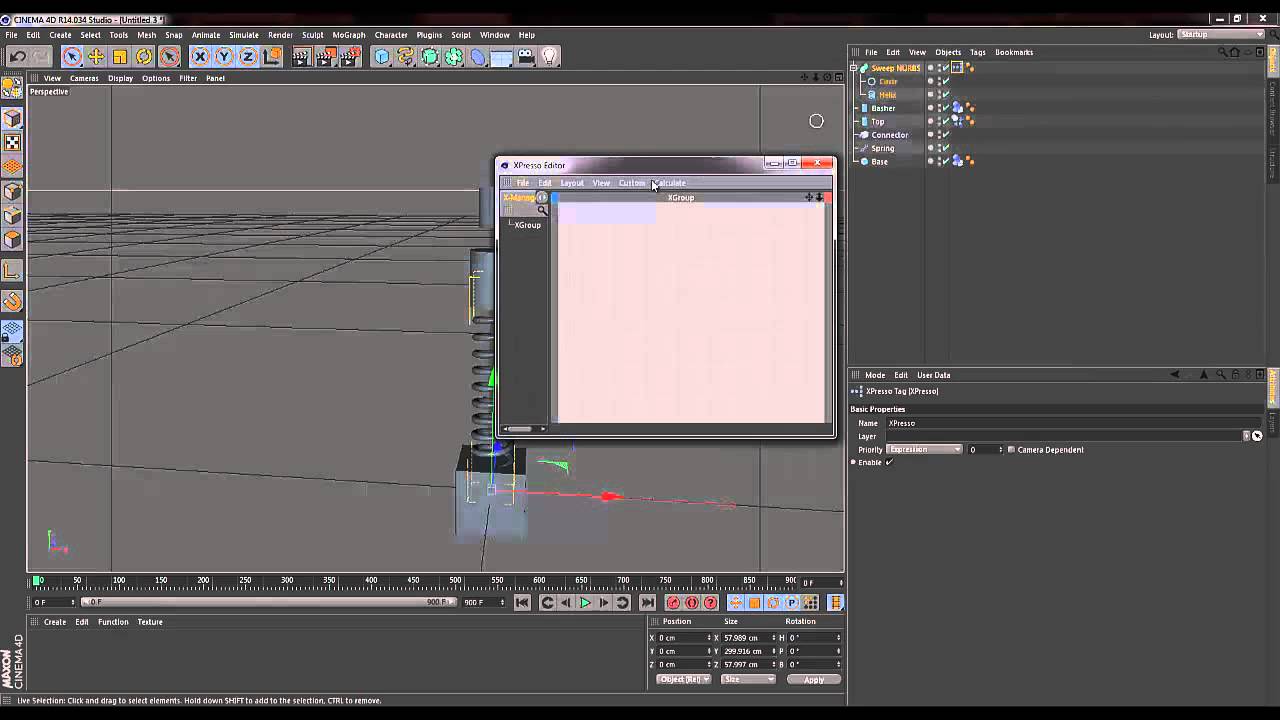Click the Record Active Objects button
Image resolution: width=1280 pixels, height=720 pixels.
pos(673,603)
